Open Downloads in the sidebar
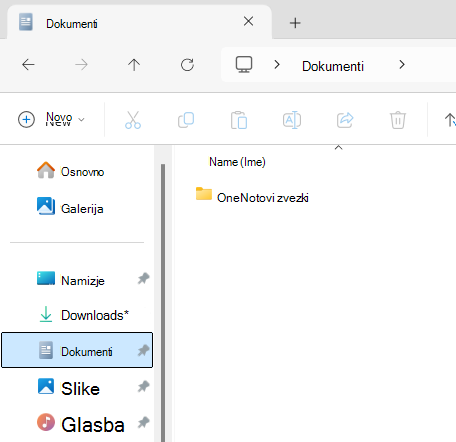 [x=84, y=315]
